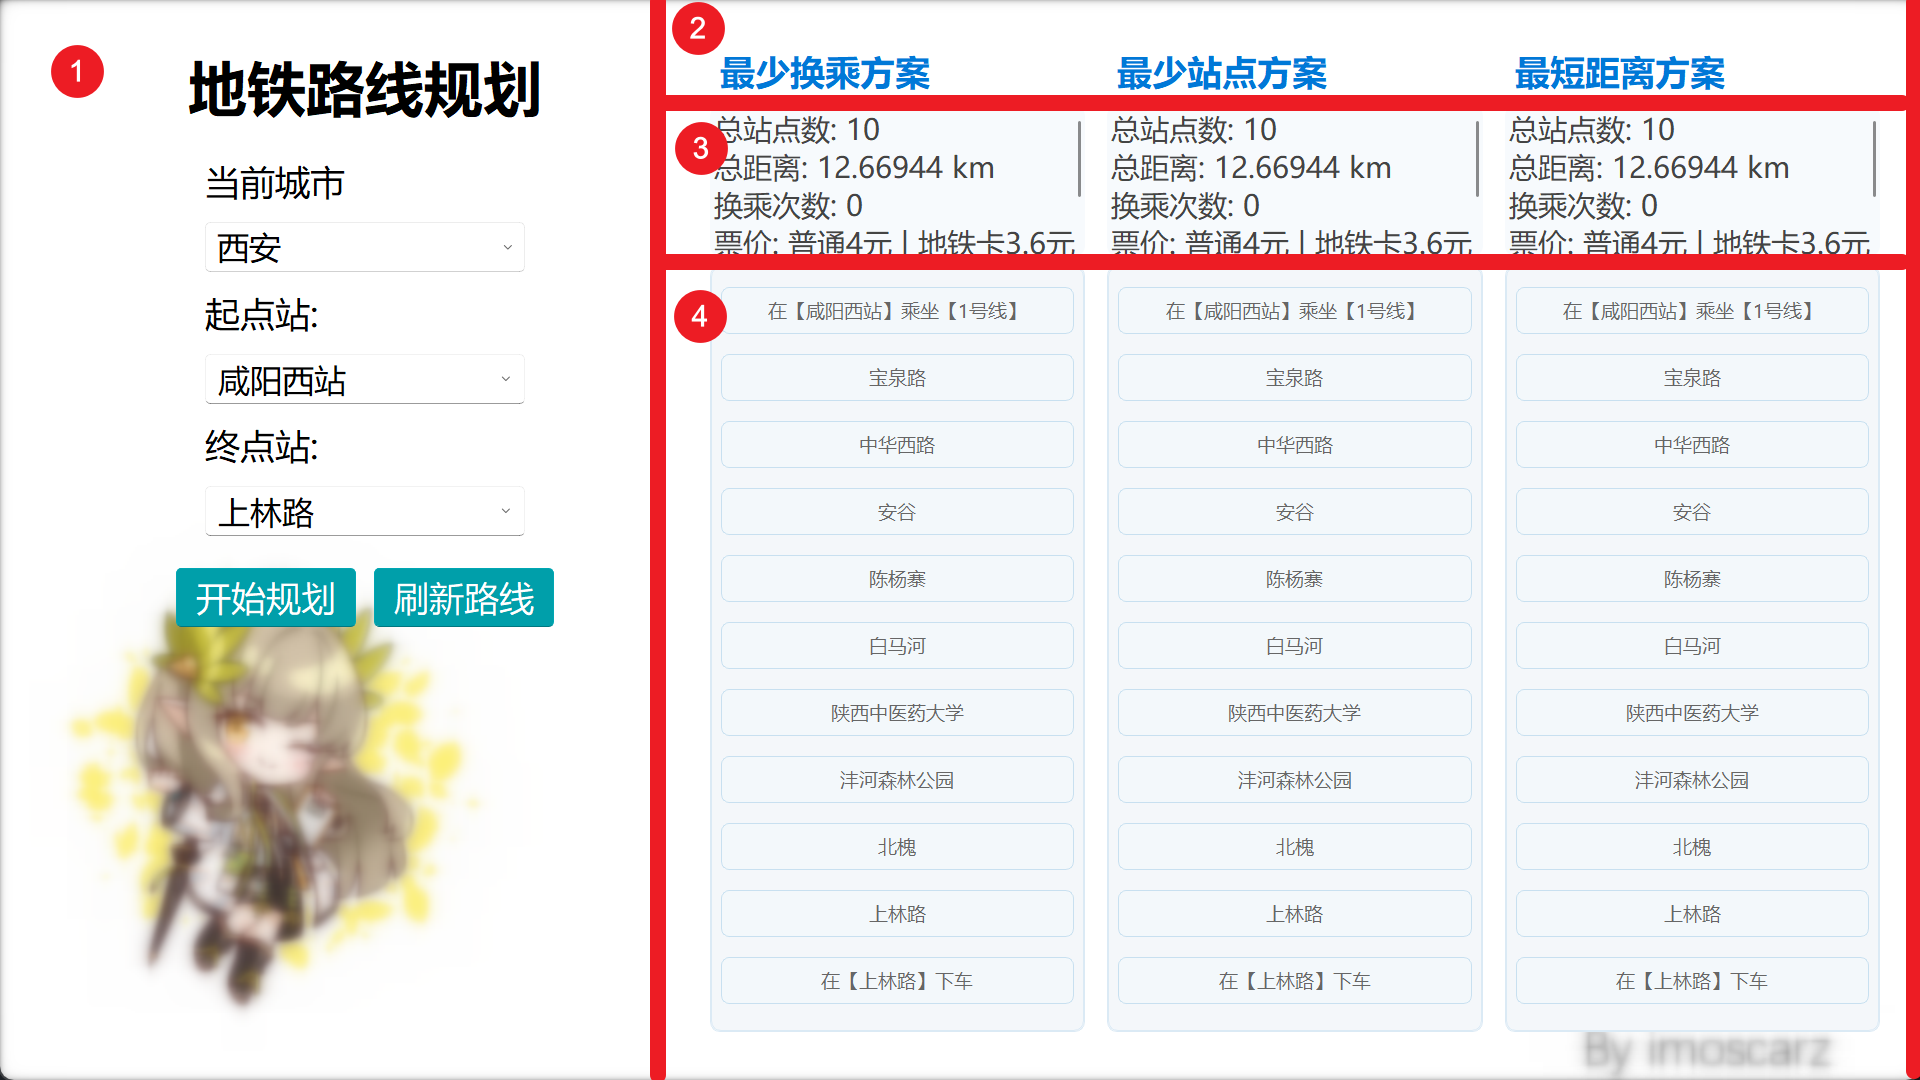Select the 最短距离方案 heading

(1619, 73)
